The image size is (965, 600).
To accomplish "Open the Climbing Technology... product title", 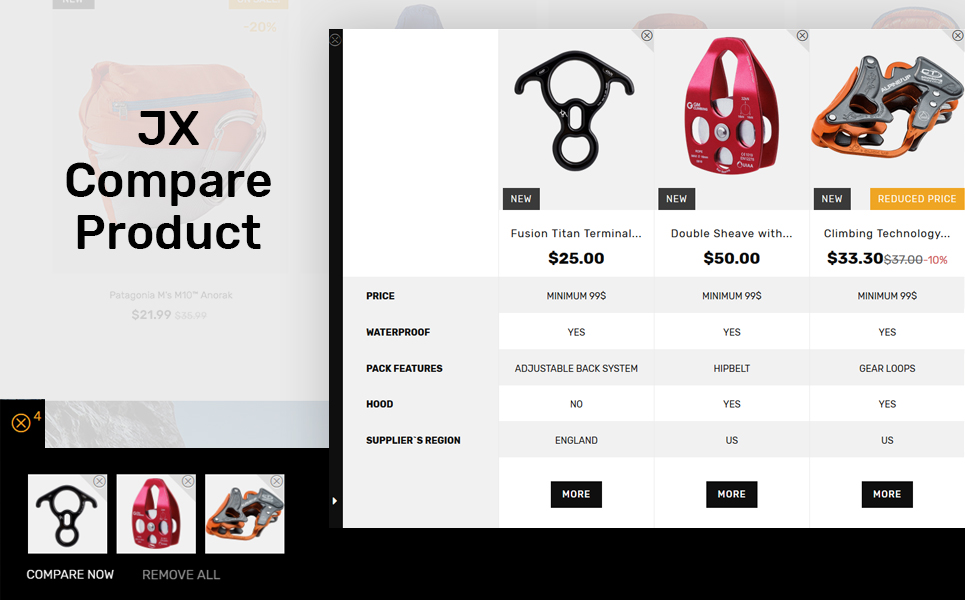I will coord(887,233).
